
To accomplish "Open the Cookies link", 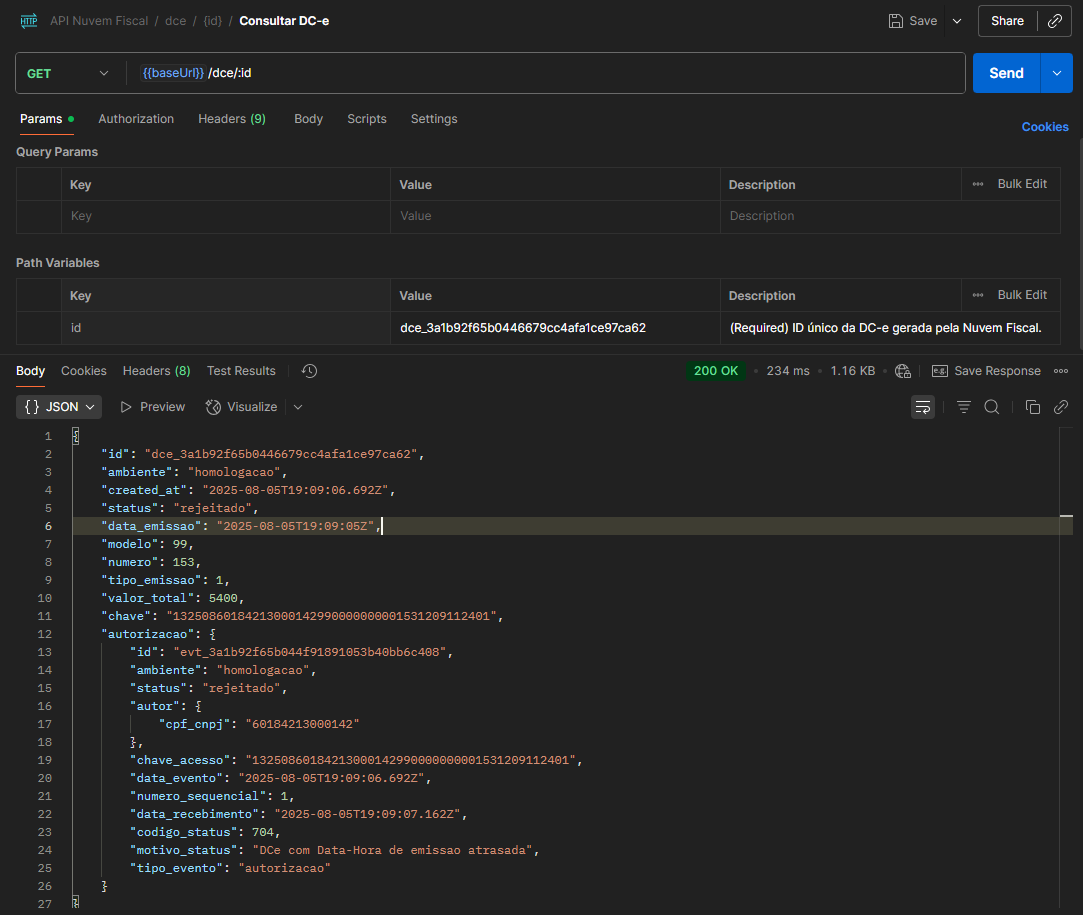I will point(1045,127).
